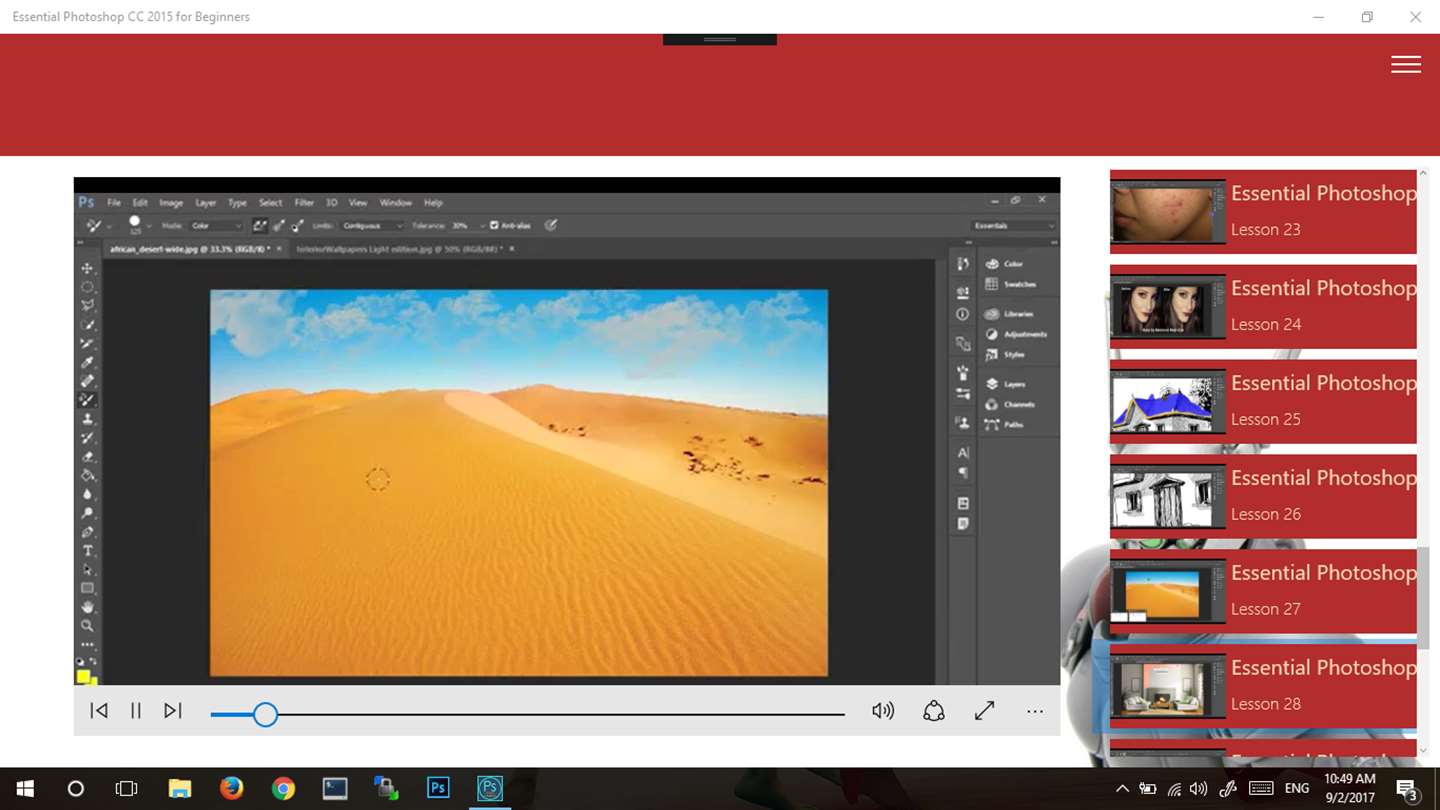The image size is (1440, 810).
Task: Mute the video player volume
Action: 883,711
